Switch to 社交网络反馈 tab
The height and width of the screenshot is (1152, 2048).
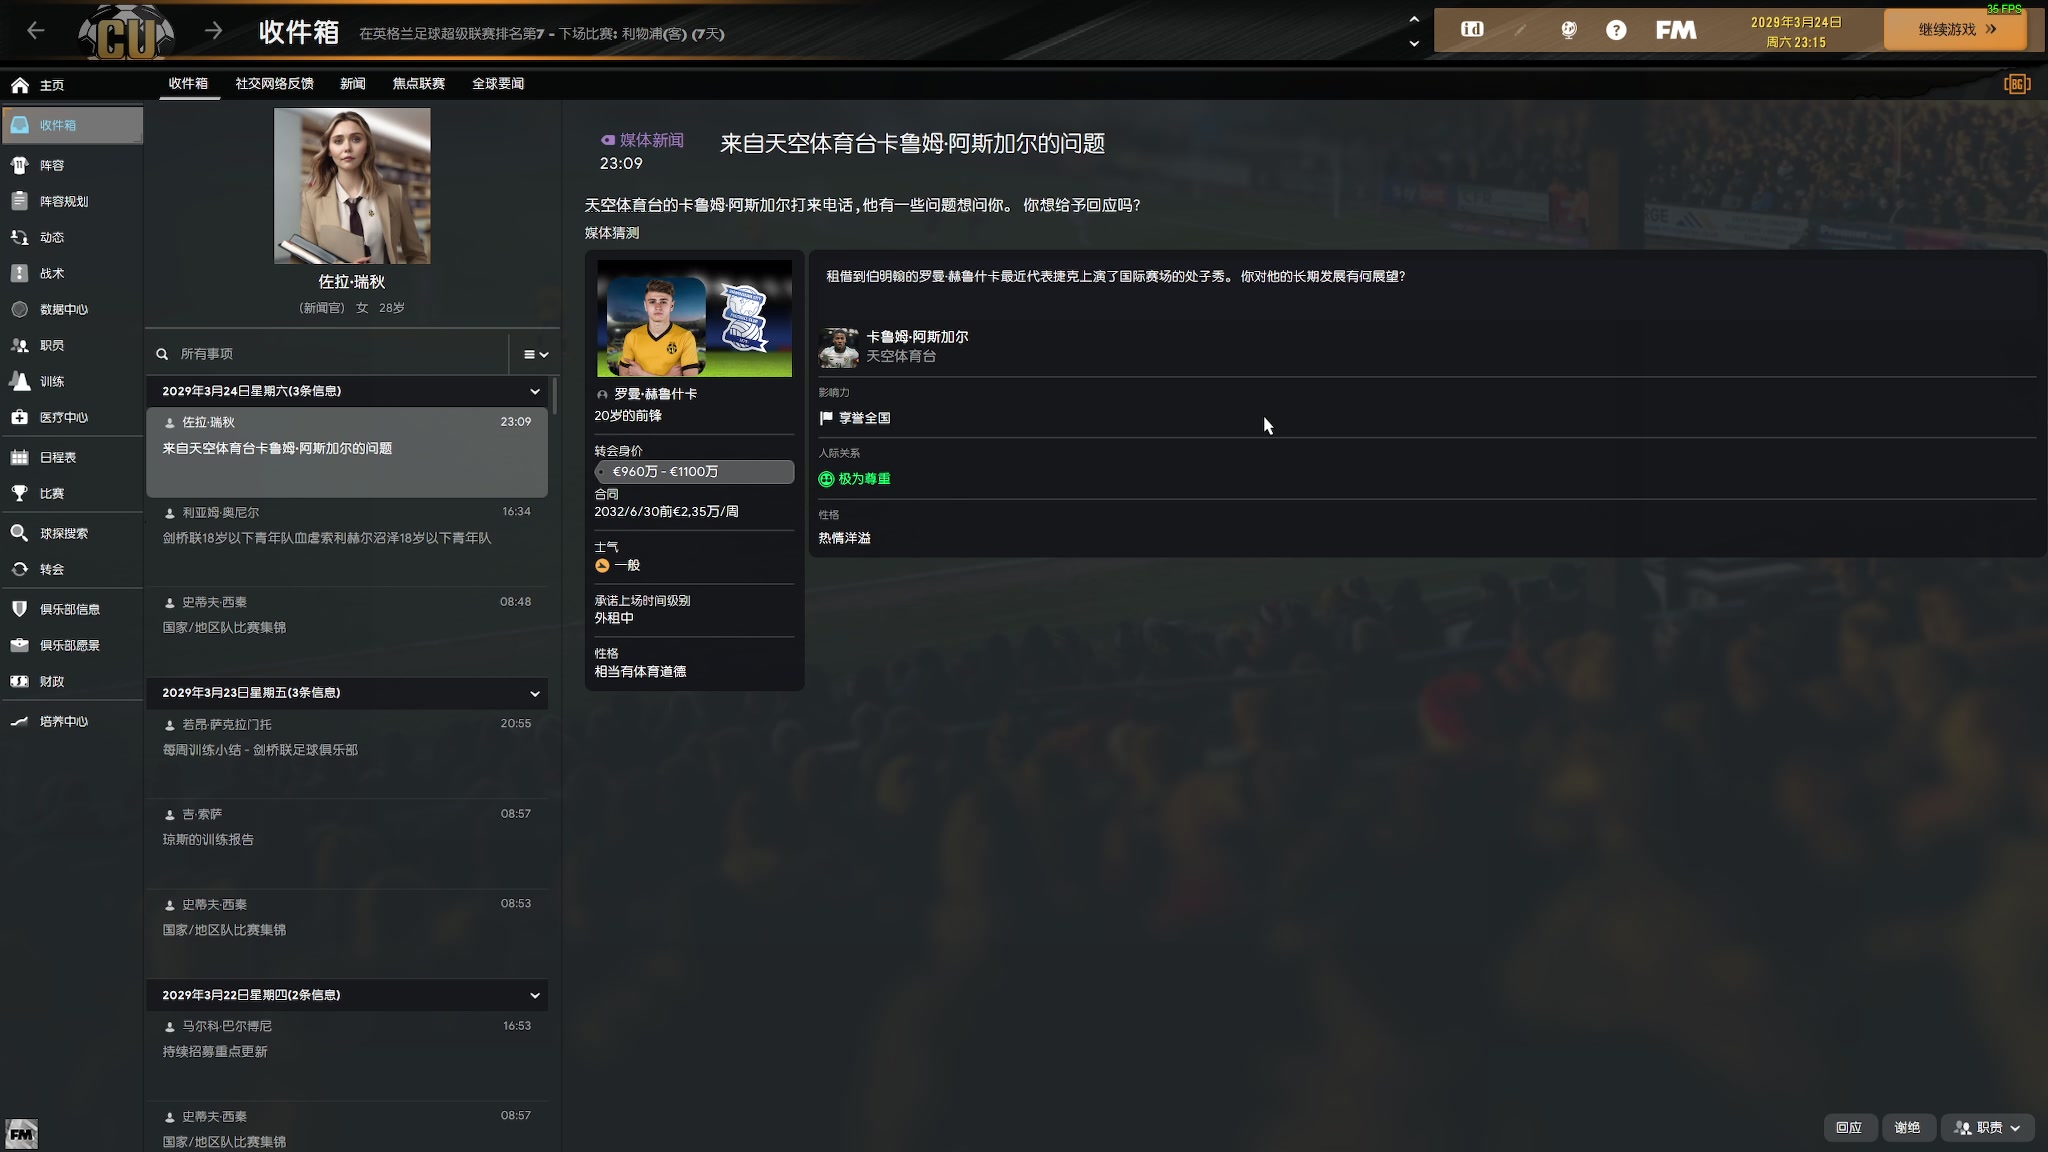274,83
